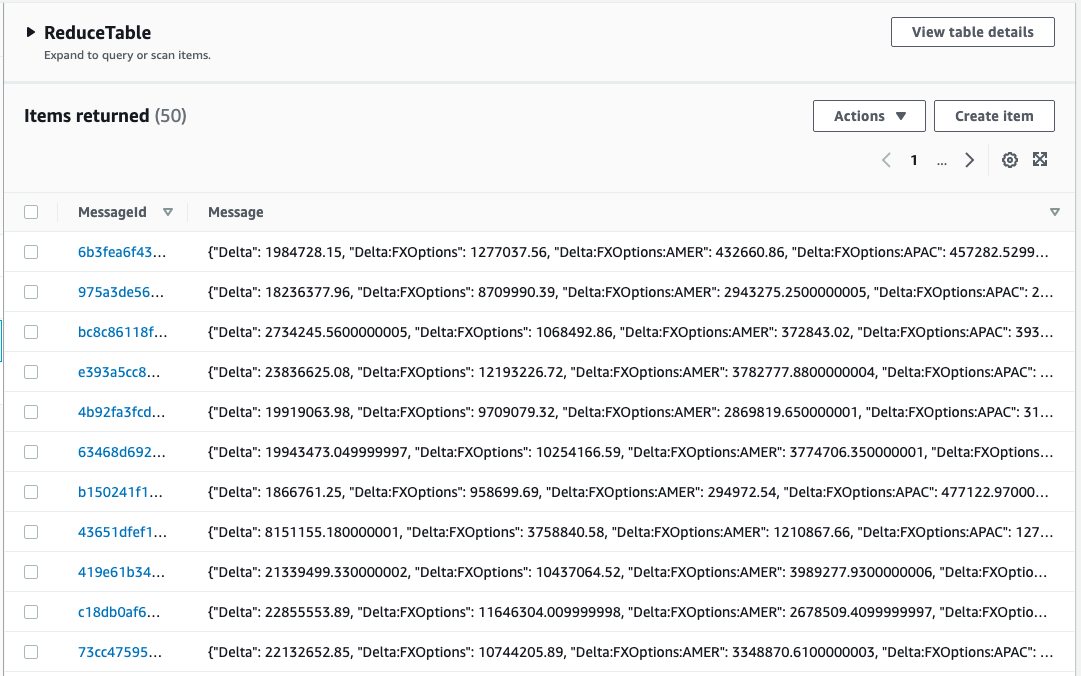The width and height of the screenshot is (1081, 676).
Task: Click message starting "Delta": 1984728.15
Action: tap(628, 252)
